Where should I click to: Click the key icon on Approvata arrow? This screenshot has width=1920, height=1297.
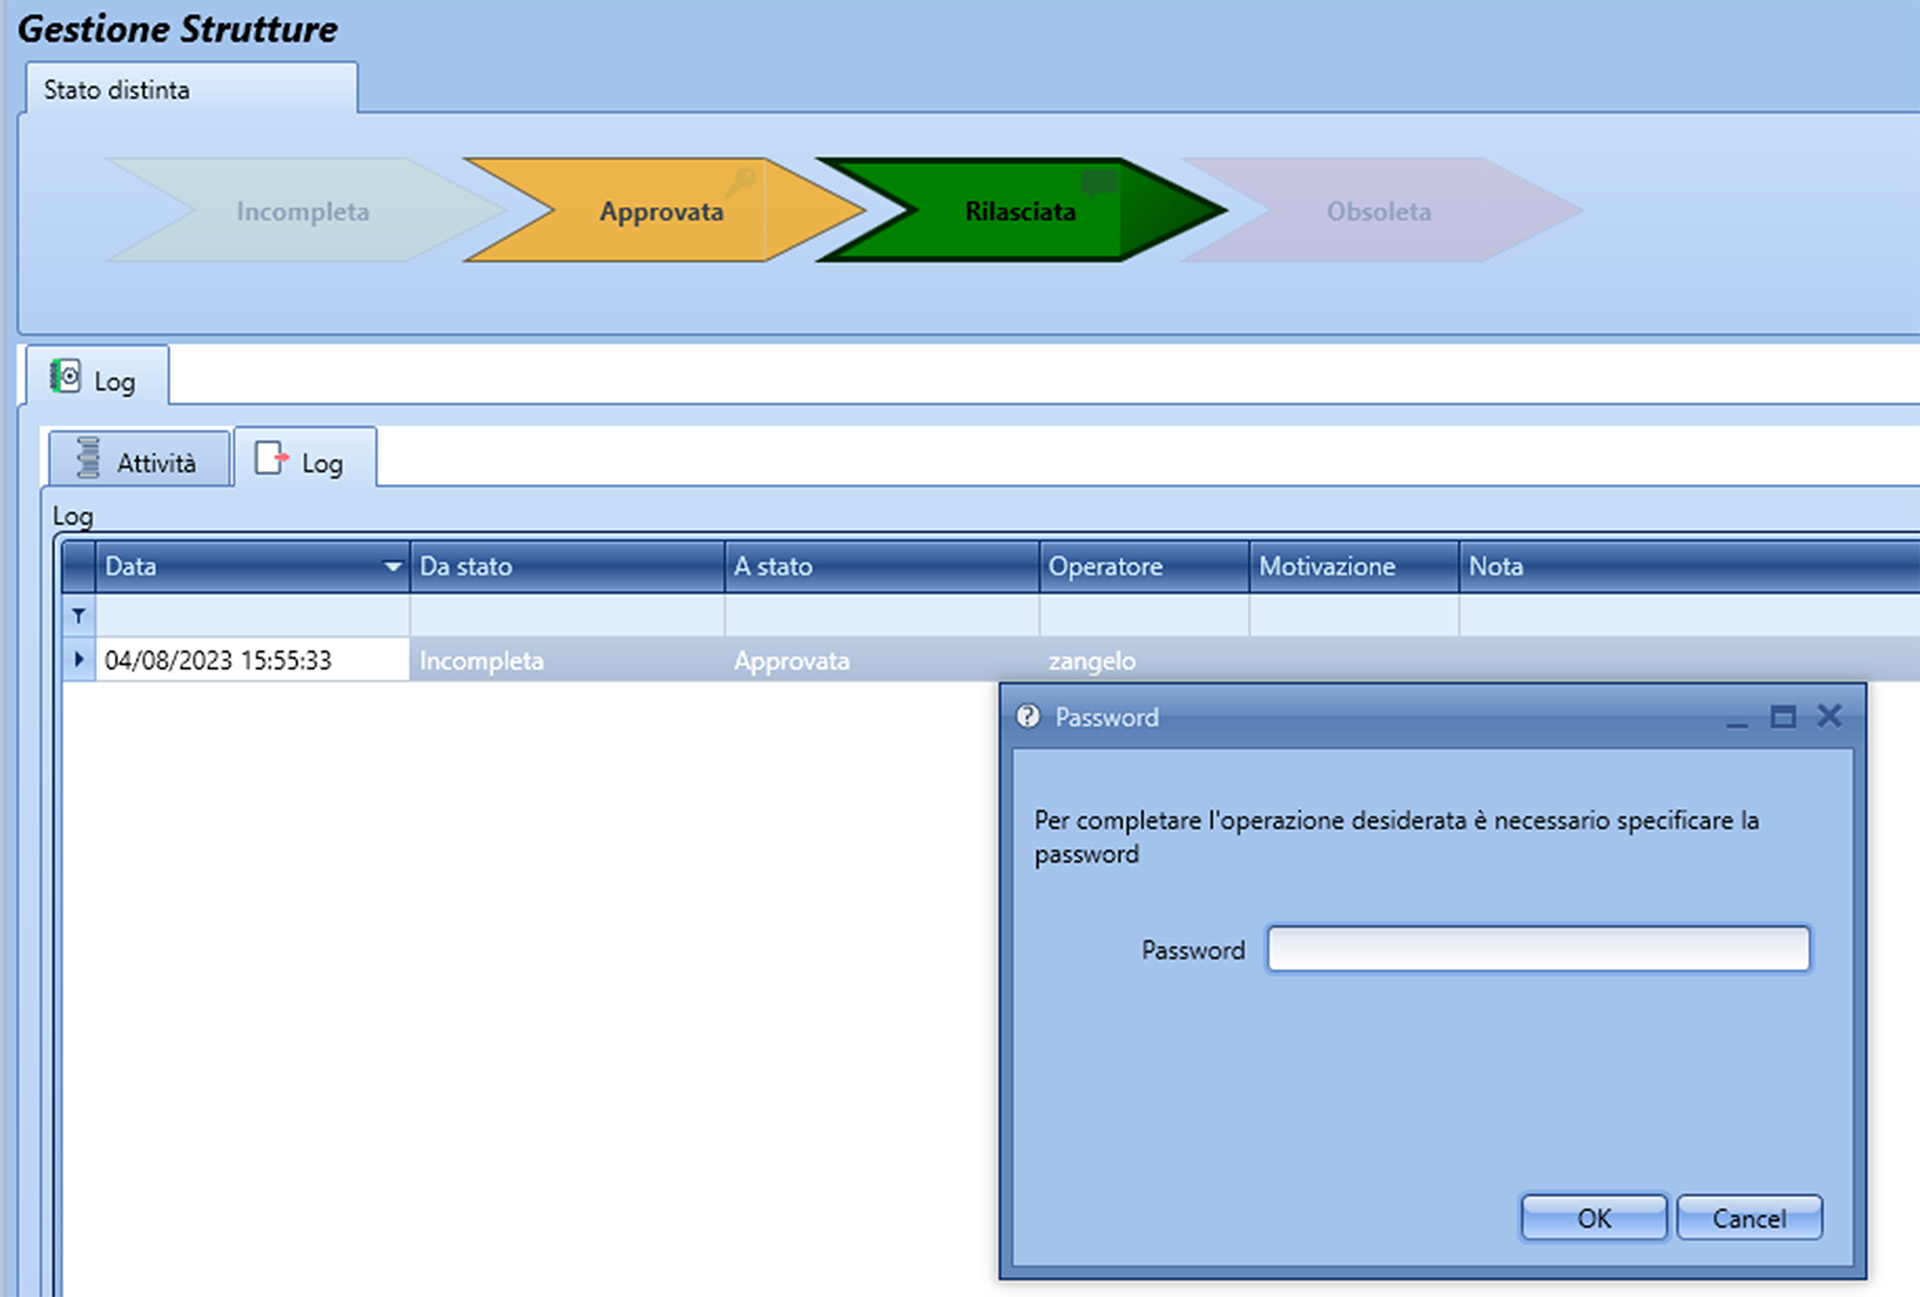(741, 182)
